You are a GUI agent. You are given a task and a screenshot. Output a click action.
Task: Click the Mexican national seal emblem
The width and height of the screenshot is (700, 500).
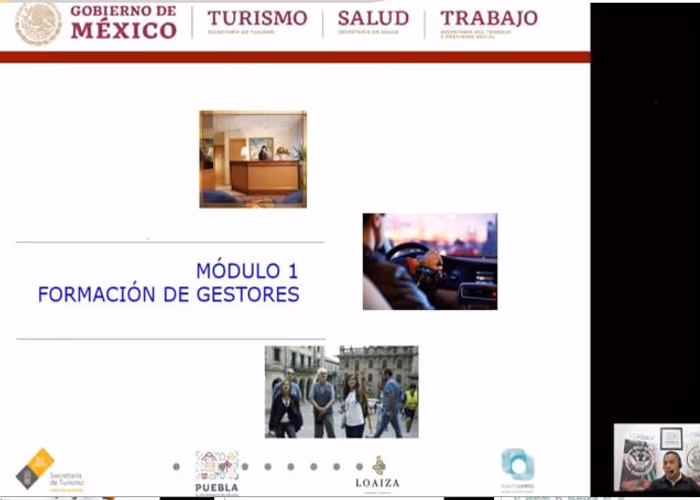click(38, 23)
